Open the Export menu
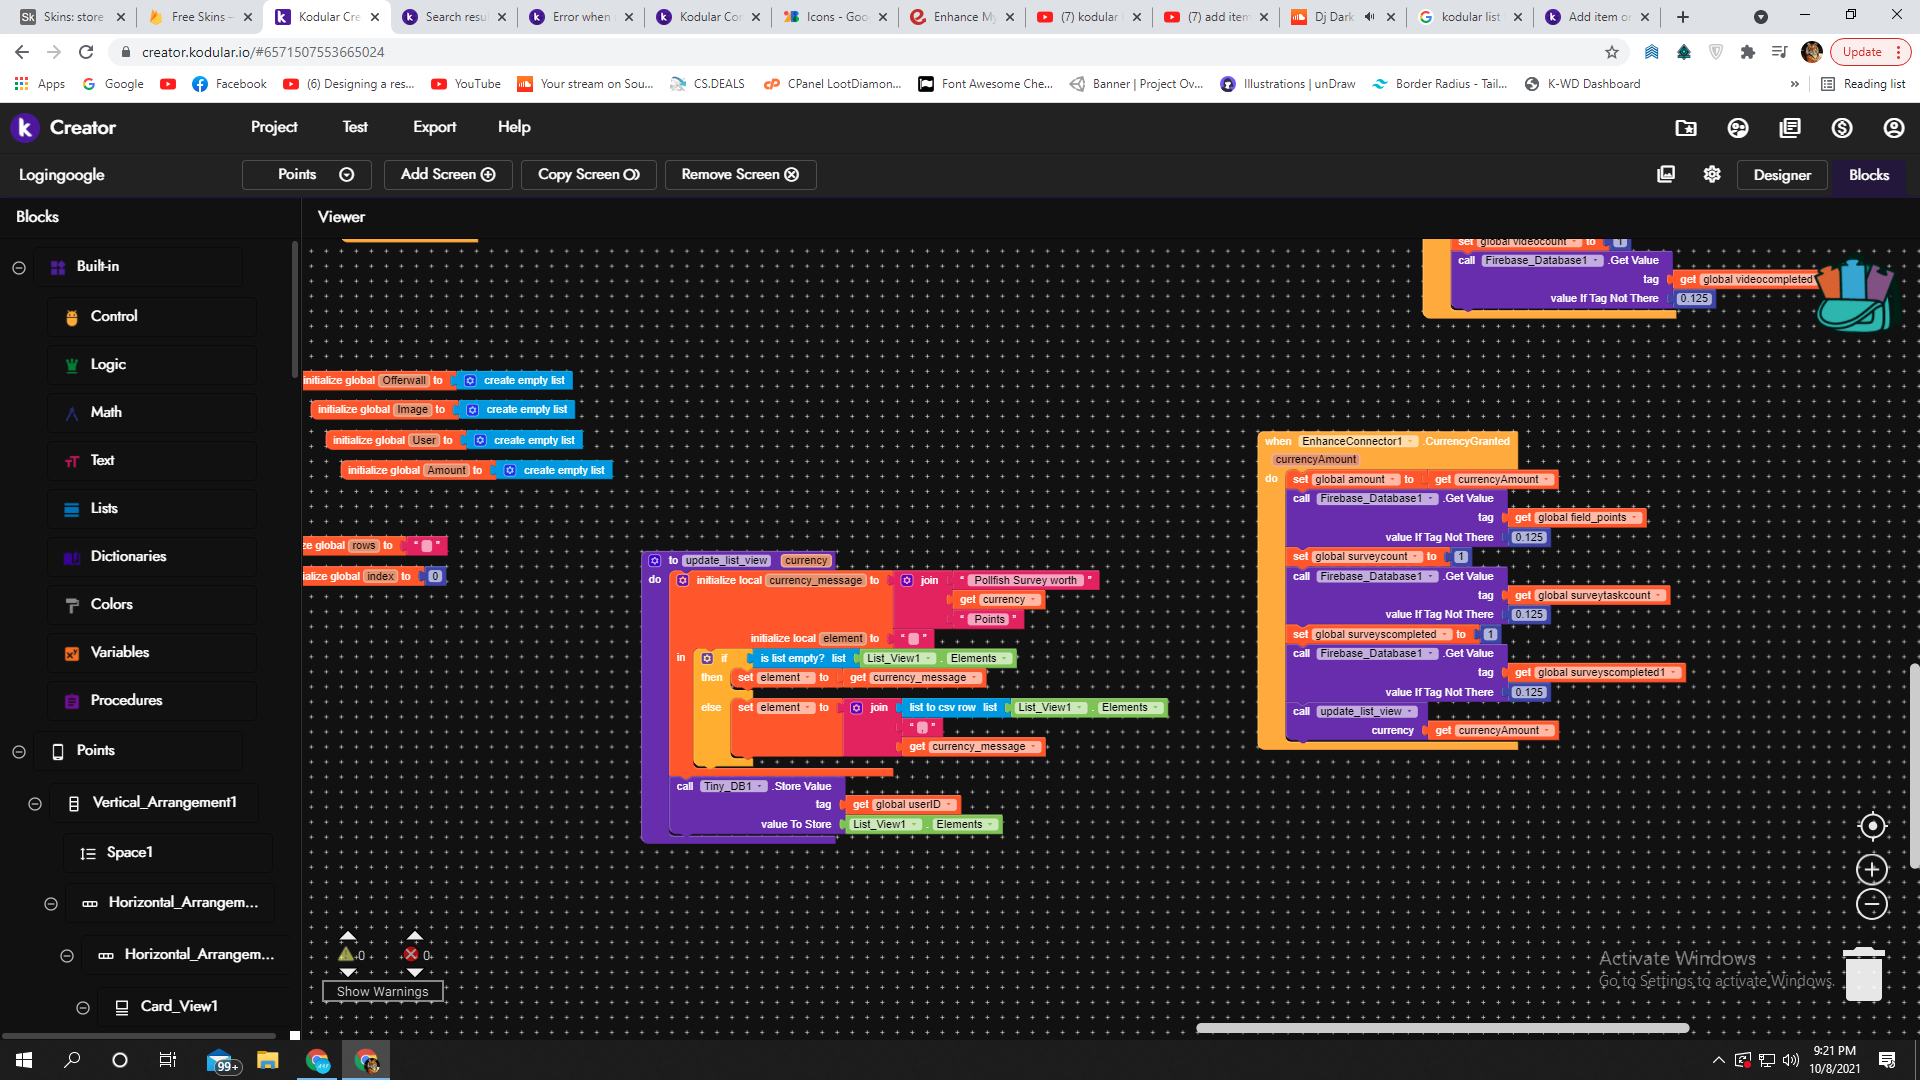Viewport: 1920px width, 1080px height. (x=434, y=127)
